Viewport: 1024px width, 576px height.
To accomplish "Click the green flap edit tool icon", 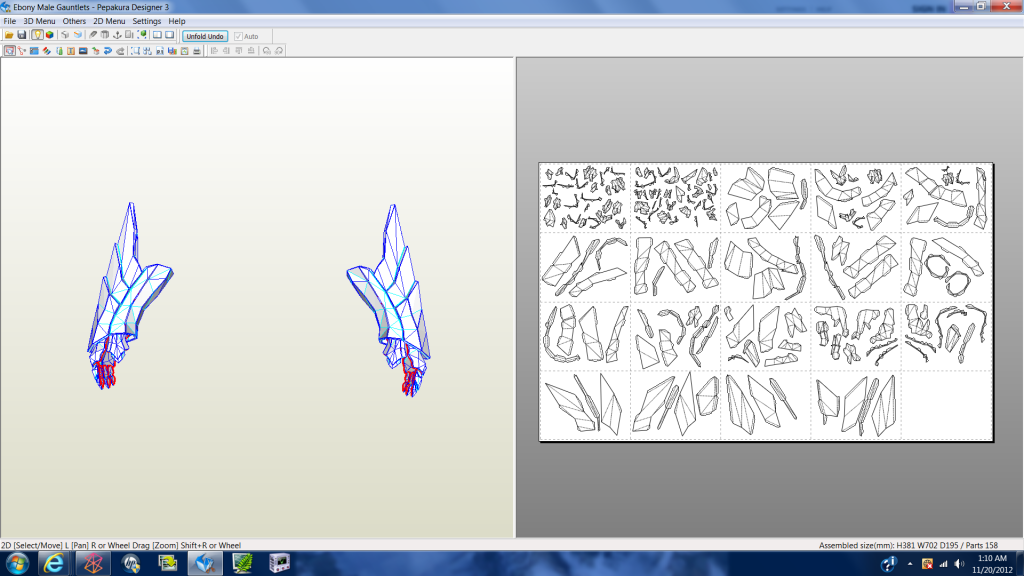I will 59,50.
